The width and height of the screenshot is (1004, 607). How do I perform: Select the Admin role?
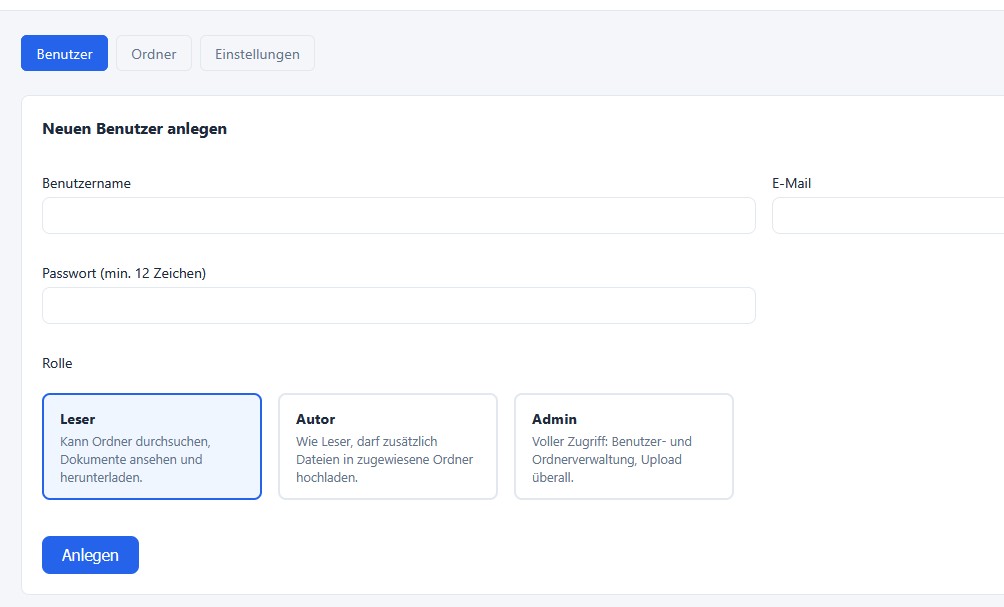tap(624, 445)
